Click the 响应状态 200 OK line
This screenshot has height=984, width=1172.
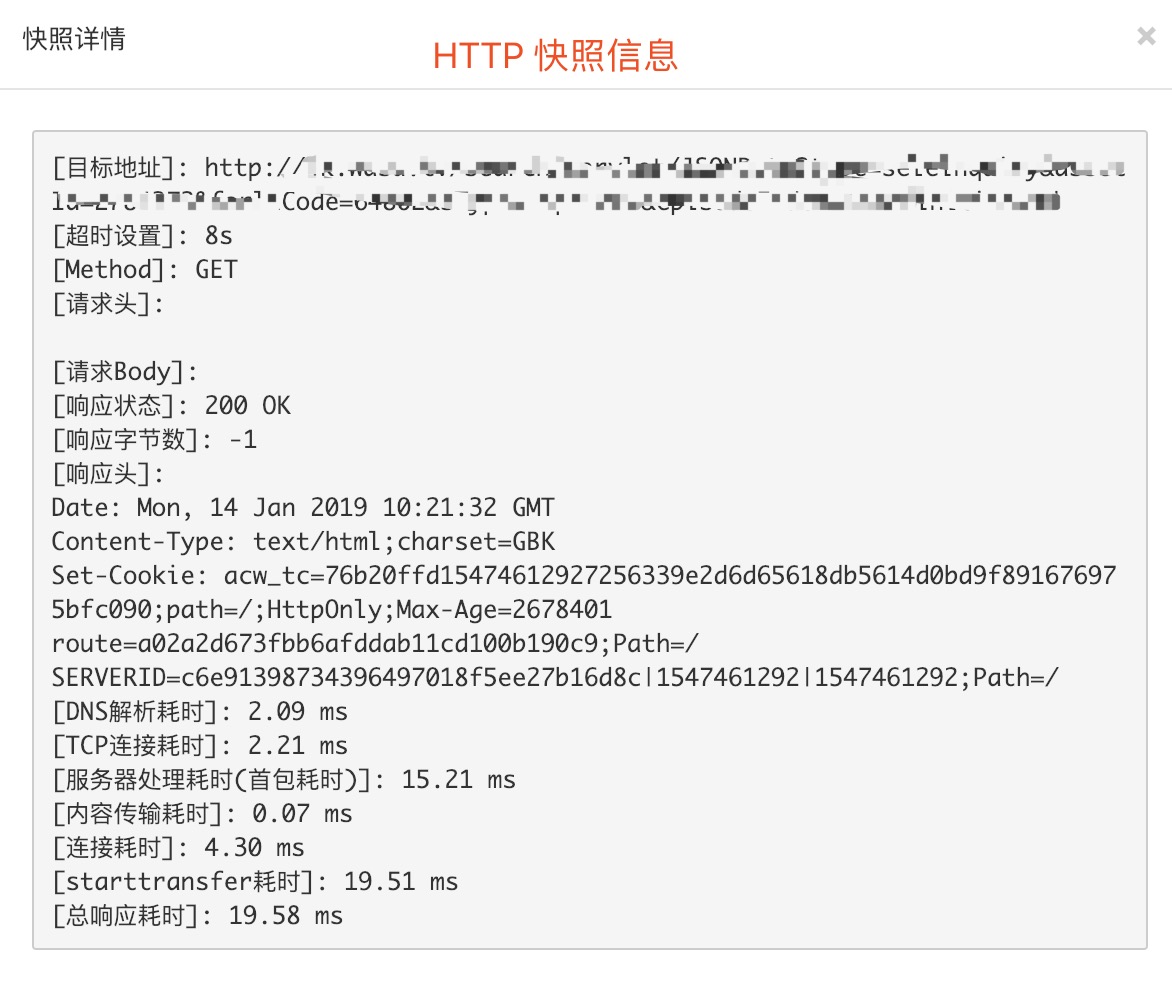point(171,406)
